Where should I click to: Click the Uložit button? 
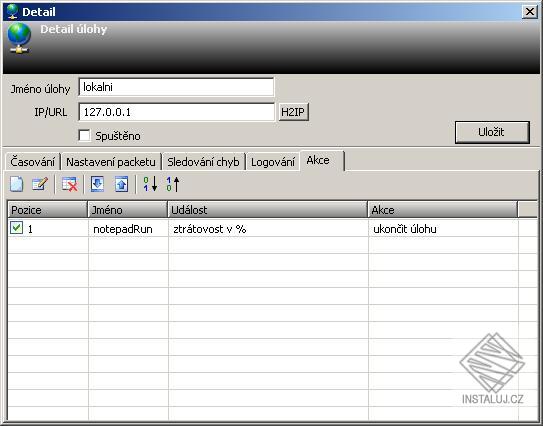[x=492, y=132]
